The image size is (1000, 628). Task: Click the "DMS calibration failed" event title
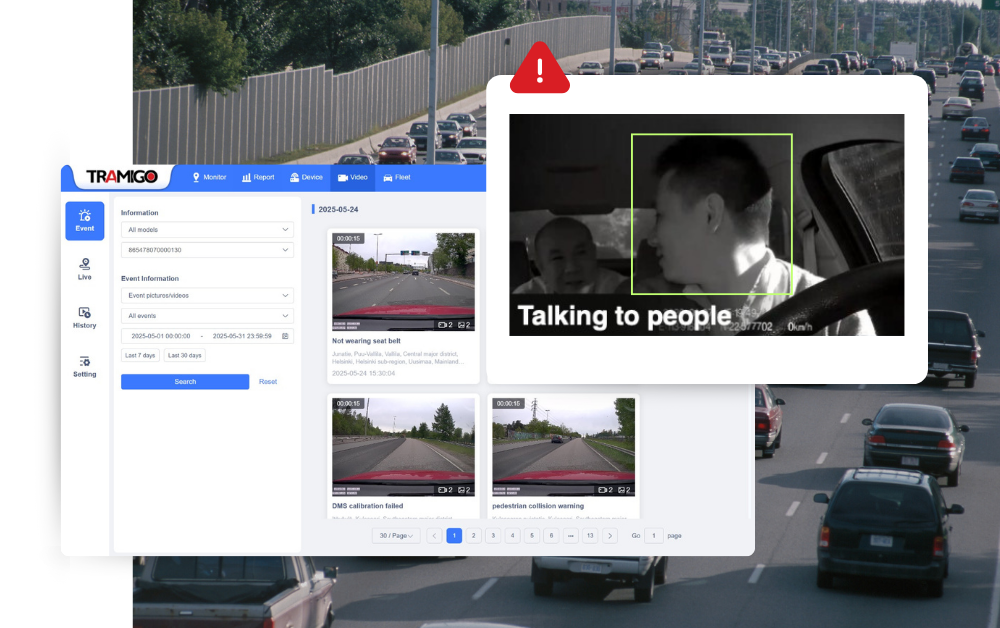367,506
